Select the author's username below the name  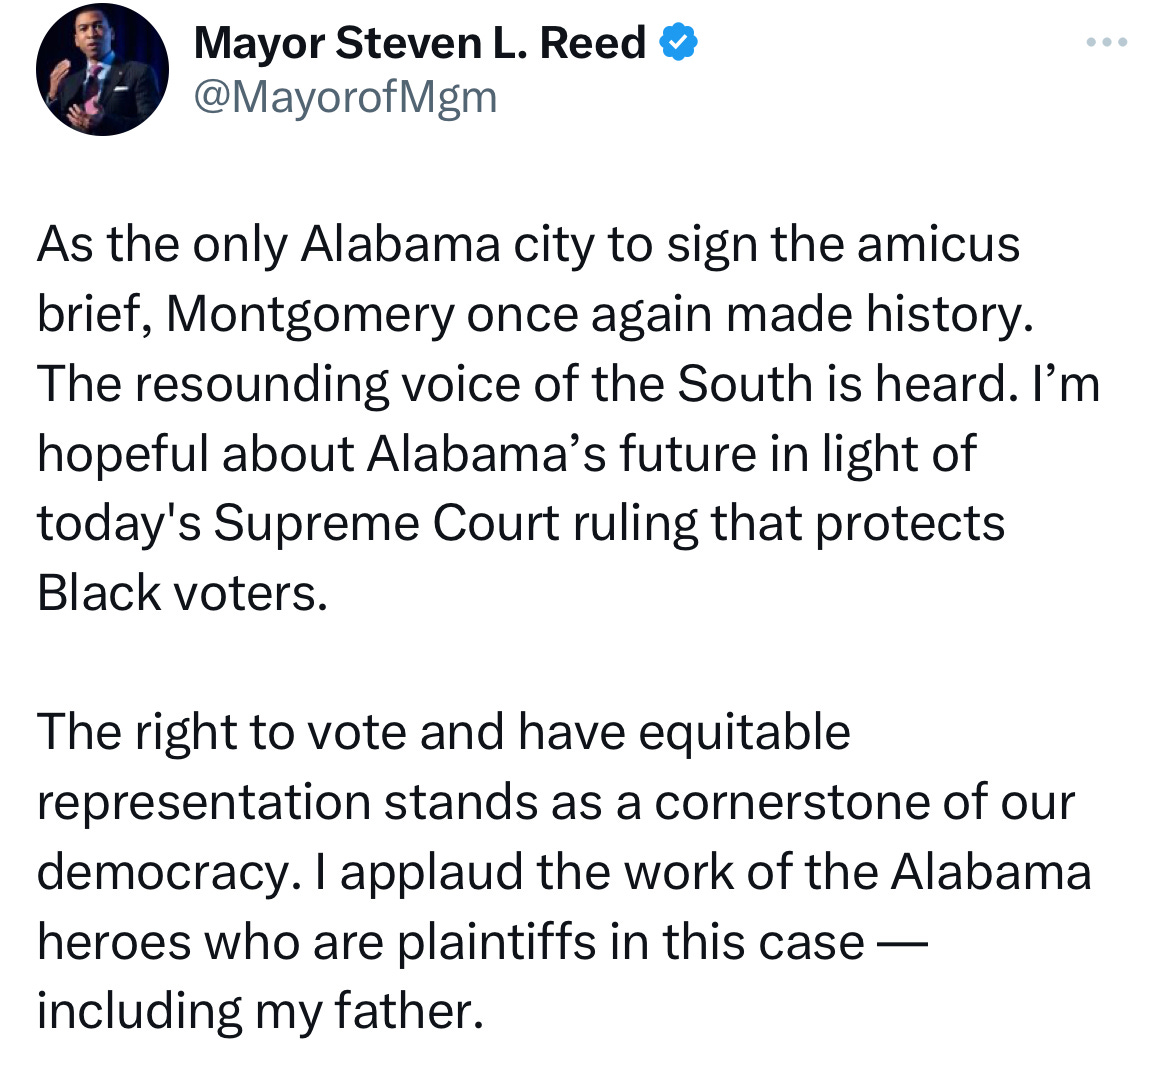(345, 96)
